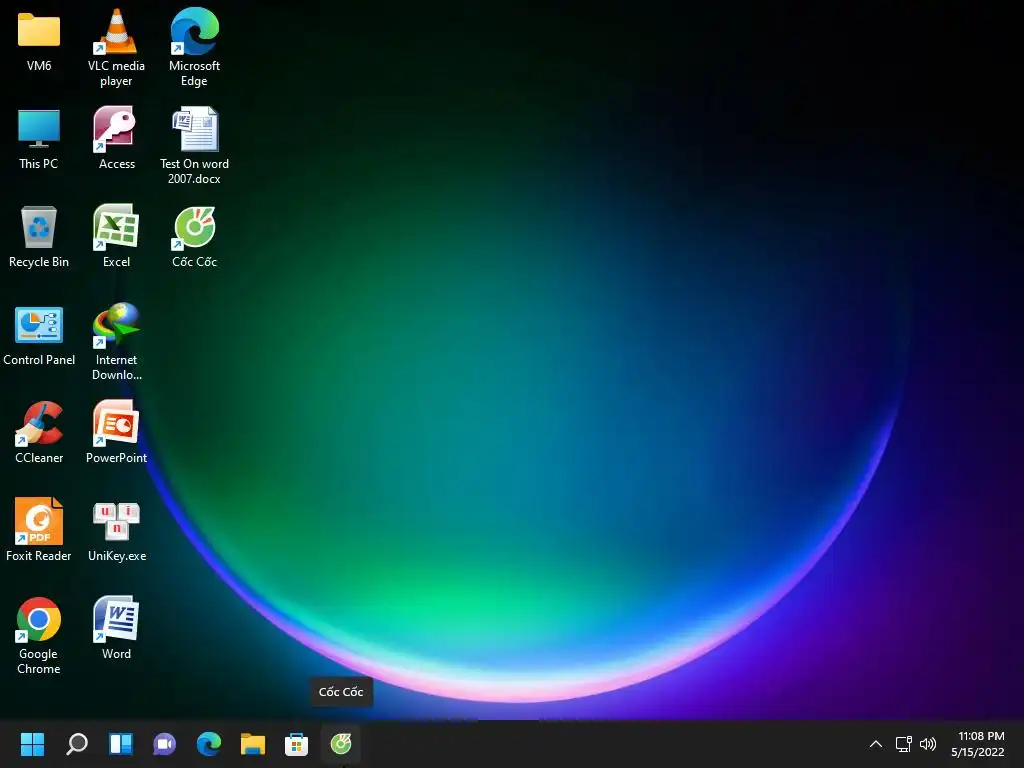Open clock showing 11:08 PM
The width and height of the screenshot is (1024, 768).
(x=981, y=736)
